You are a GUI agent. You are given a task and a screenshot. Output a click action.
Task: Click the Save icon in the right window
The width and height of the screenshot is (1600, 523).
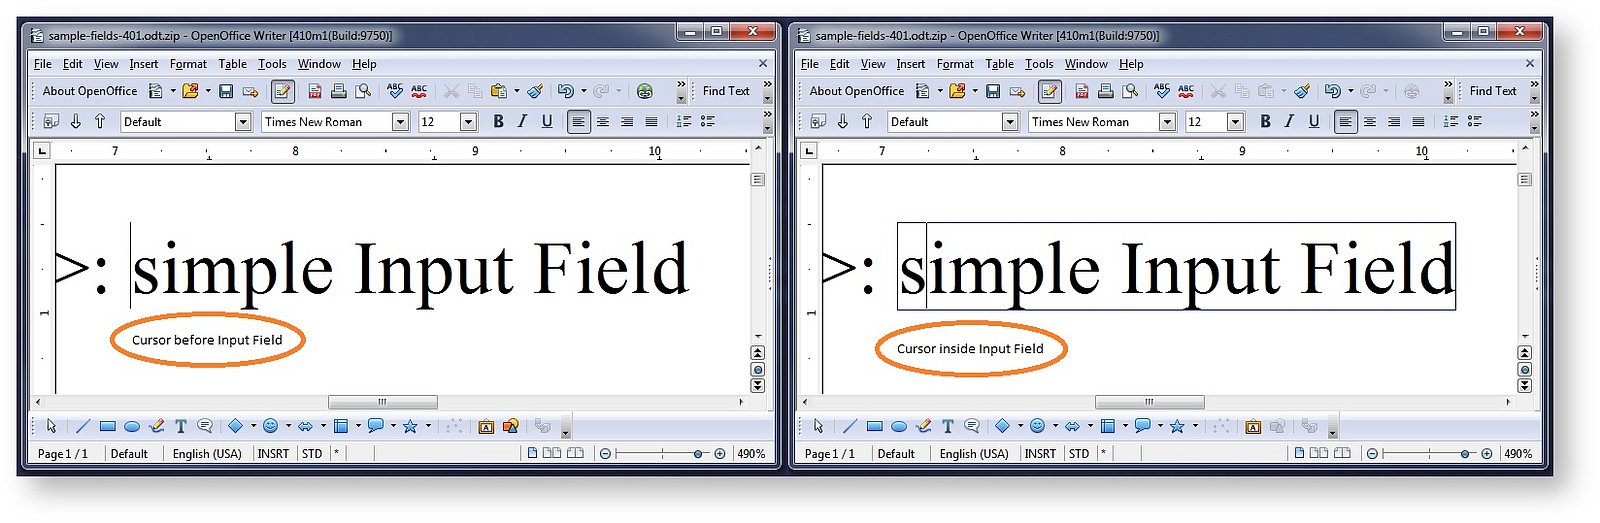click(x=993, y=91)
